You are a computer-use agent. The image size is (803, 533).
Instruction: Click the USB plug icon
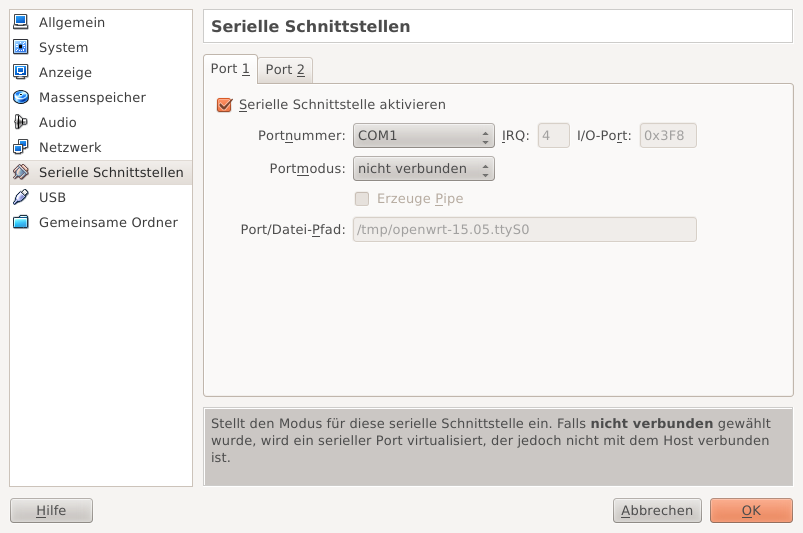tap(20, 197)
